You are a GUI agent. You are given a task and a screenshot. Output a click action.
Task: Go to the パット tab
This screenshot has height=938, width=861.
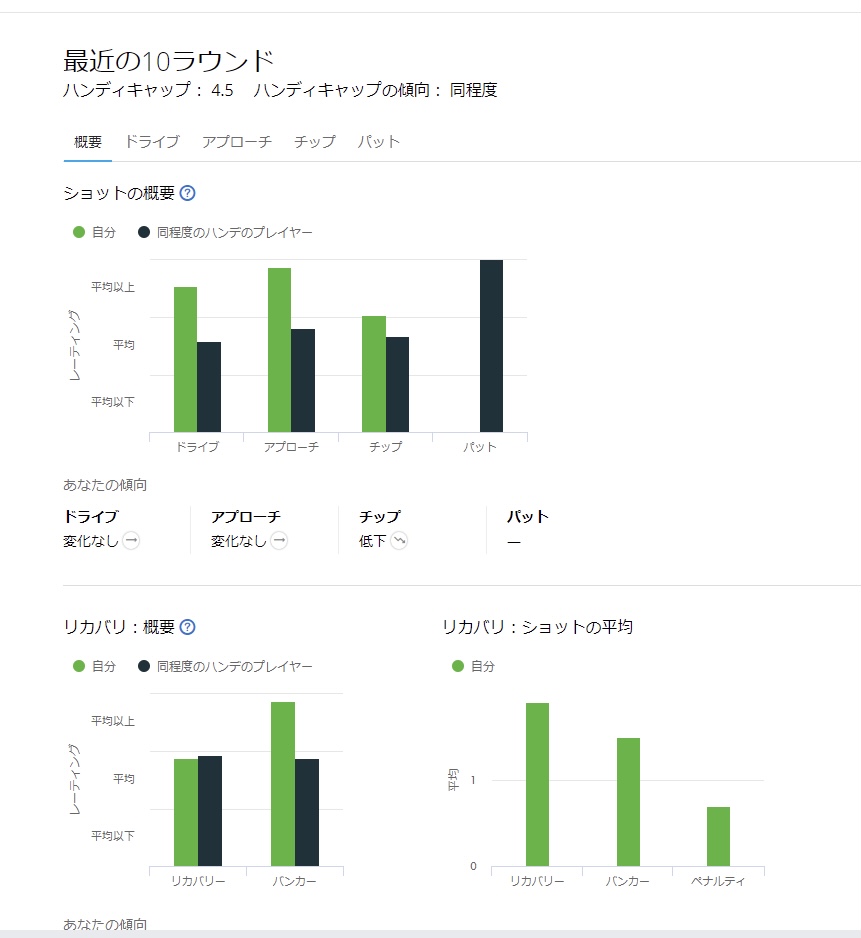(379, 142)
